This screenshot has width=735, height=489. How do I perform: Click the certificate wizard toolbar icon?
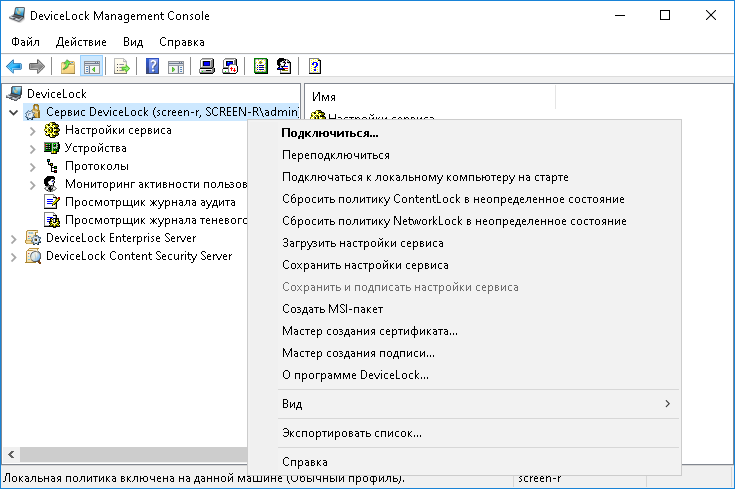(x=284, y=67)
